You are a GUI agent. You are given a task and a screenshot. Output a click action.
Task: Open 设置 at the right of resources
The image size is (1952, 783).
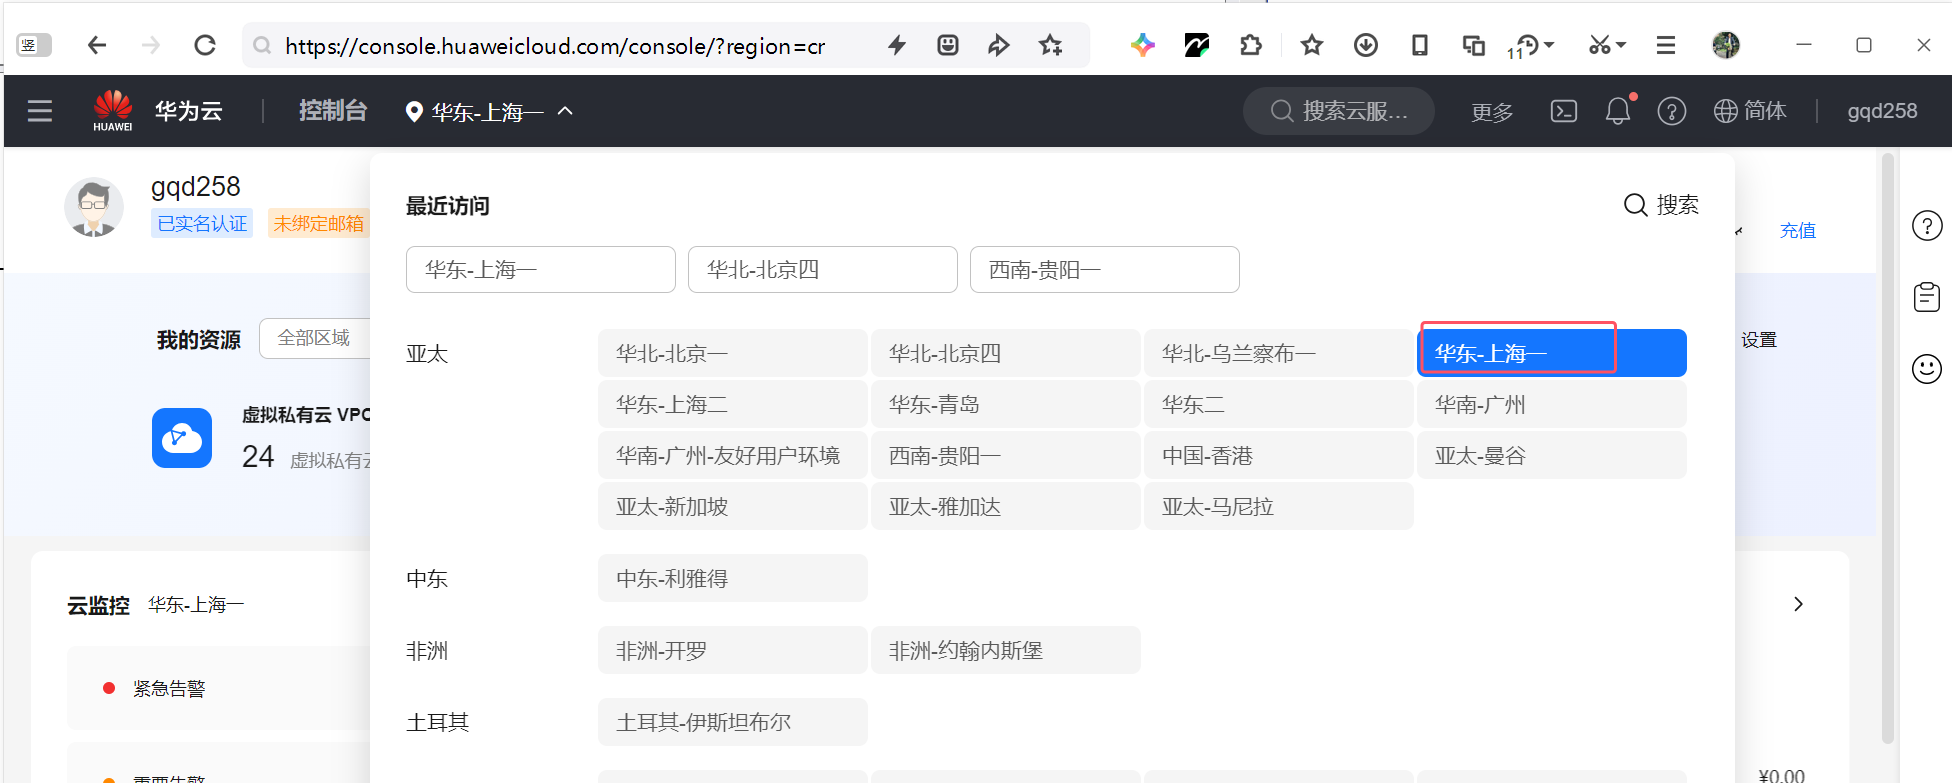[x=1758, y=340]
